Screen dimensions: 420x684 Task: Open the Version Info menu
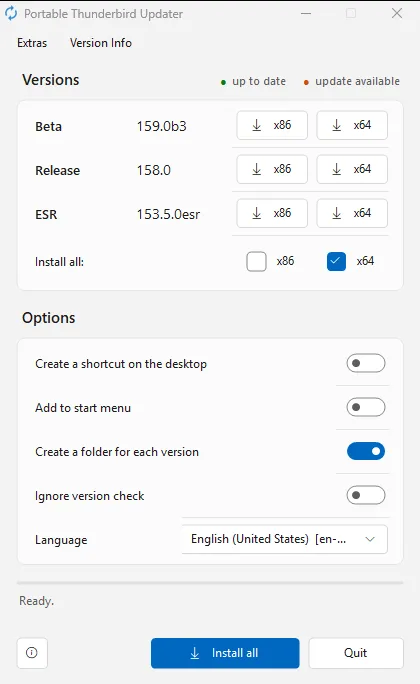coord(101,43)
